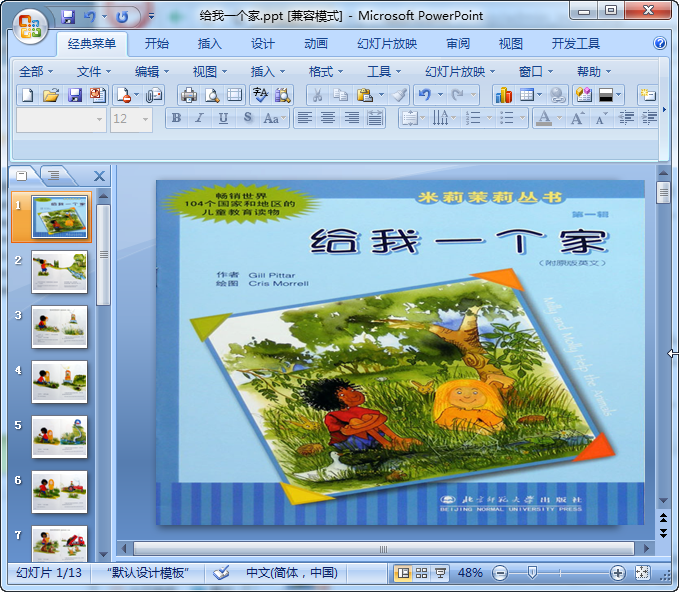The image size is (679, 592).
Task: Expand the bulleted list dropdown
Action: [x=522, y=118]
